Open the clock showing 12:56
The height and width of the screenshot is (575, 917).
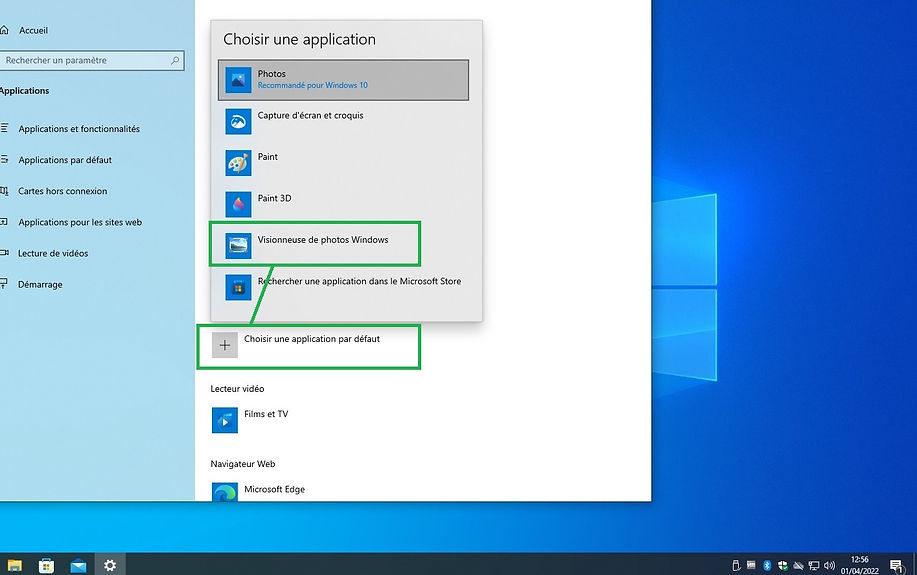860,565
